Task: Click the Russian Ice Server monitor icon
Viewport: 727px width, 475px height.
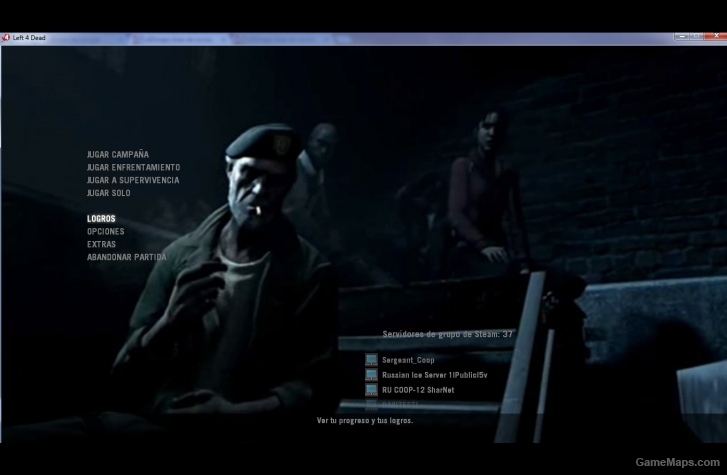Action: click(371, 374)
